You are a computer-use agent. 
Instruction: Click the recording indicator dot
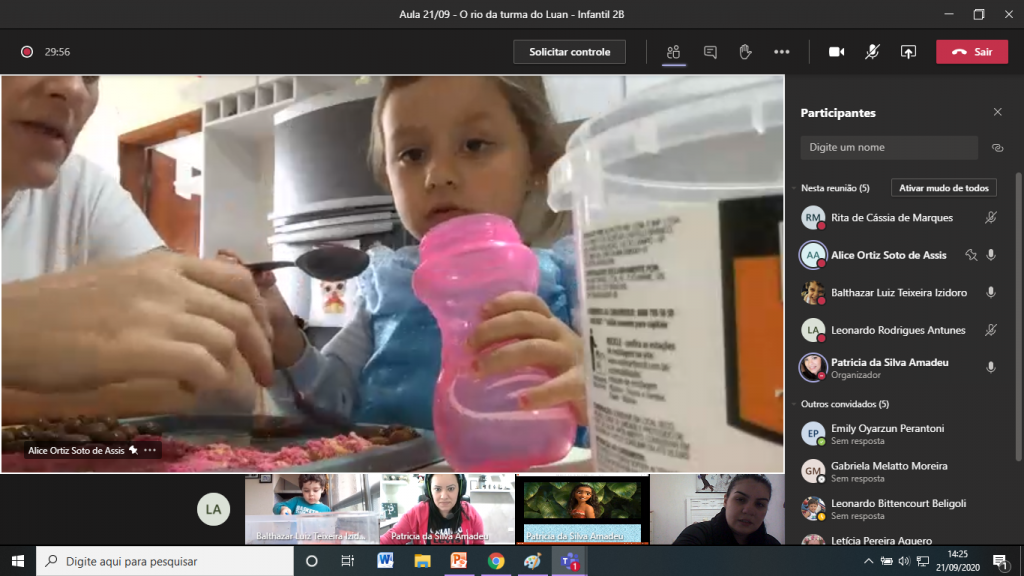27,52
